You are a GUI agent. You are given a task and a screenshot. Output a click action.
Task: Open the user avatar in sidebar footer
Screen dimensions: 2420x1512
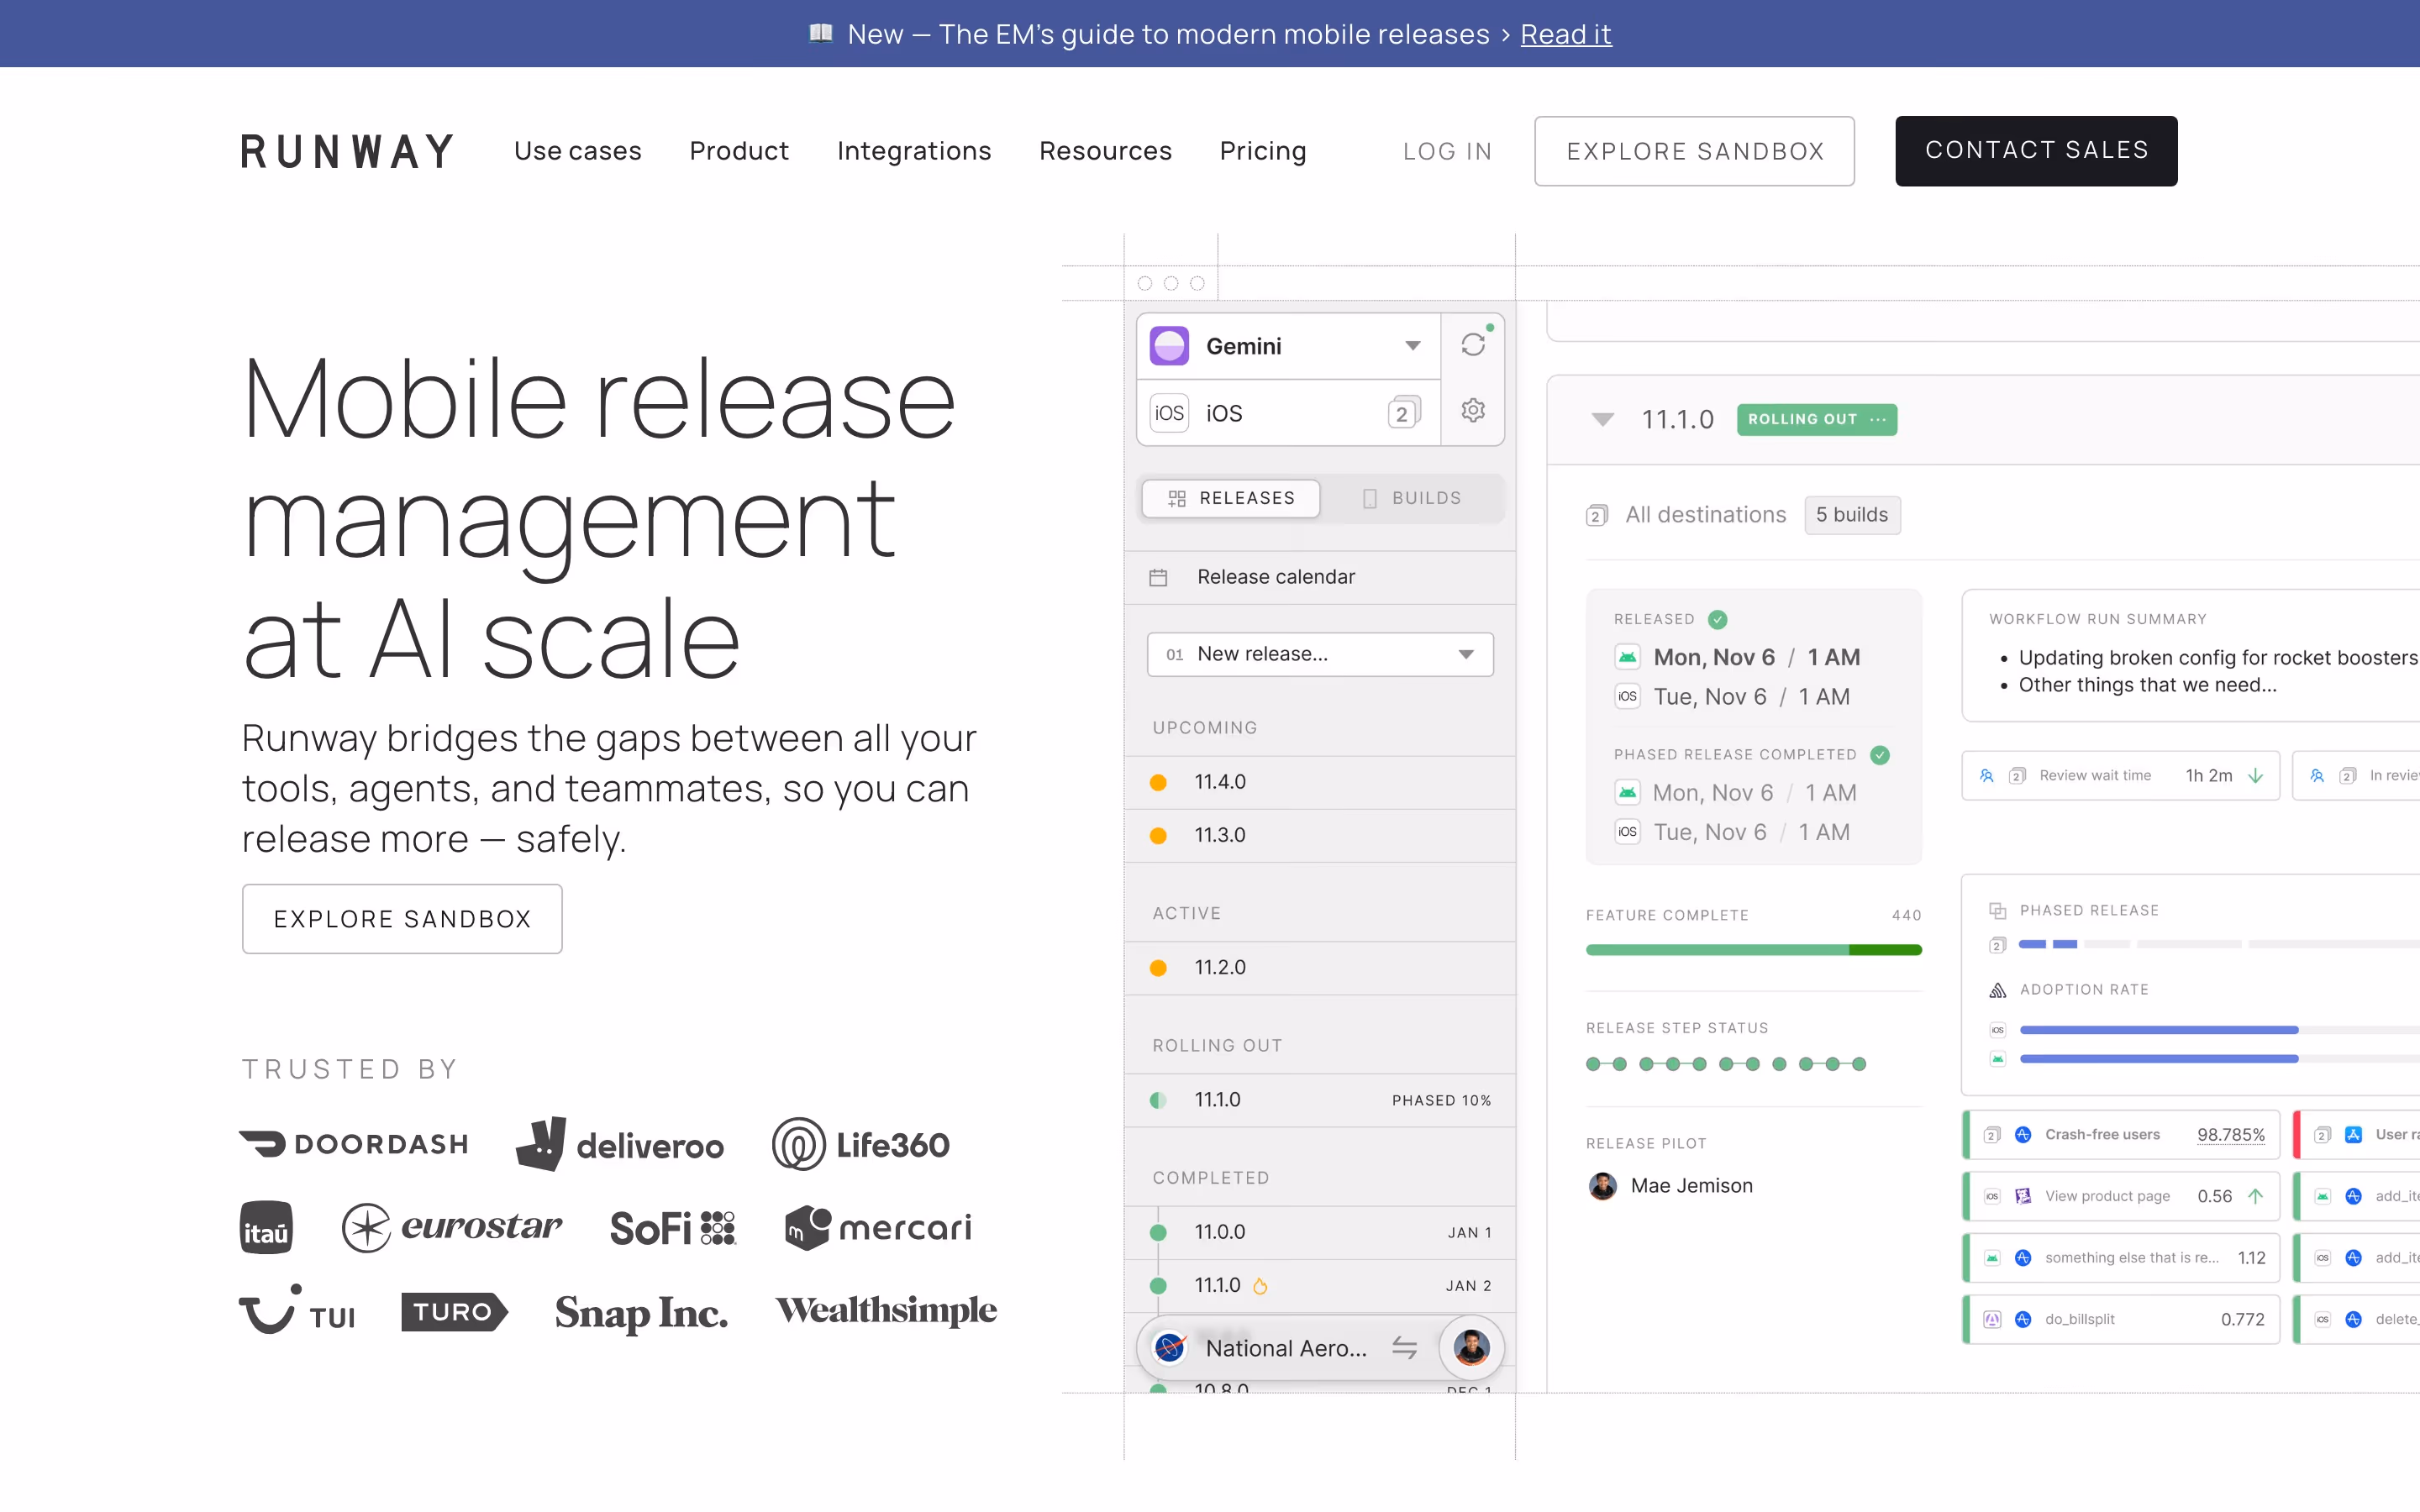[1471, 1348]
